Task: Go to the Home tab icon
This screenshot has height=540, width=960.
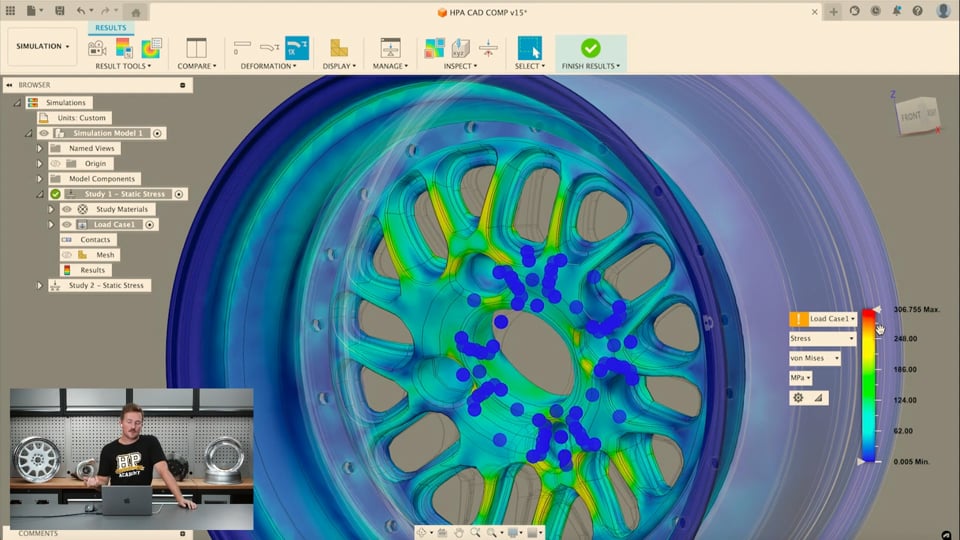Action: [136, 12]
